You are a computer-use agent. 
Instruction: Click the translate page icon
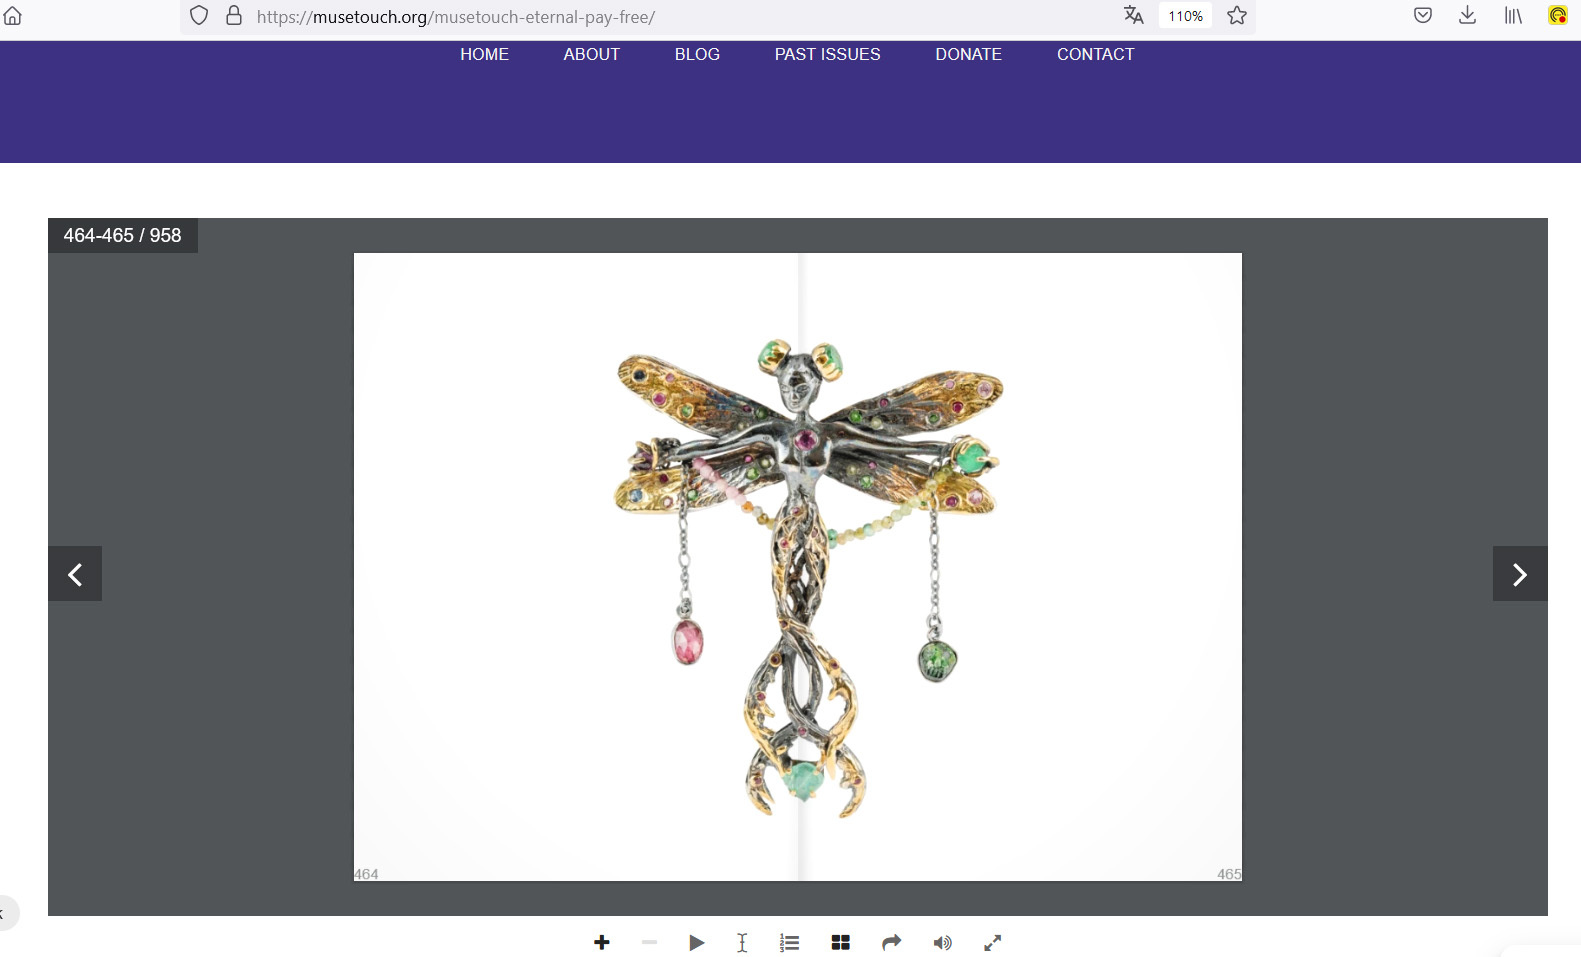[x=1133, y=15]
